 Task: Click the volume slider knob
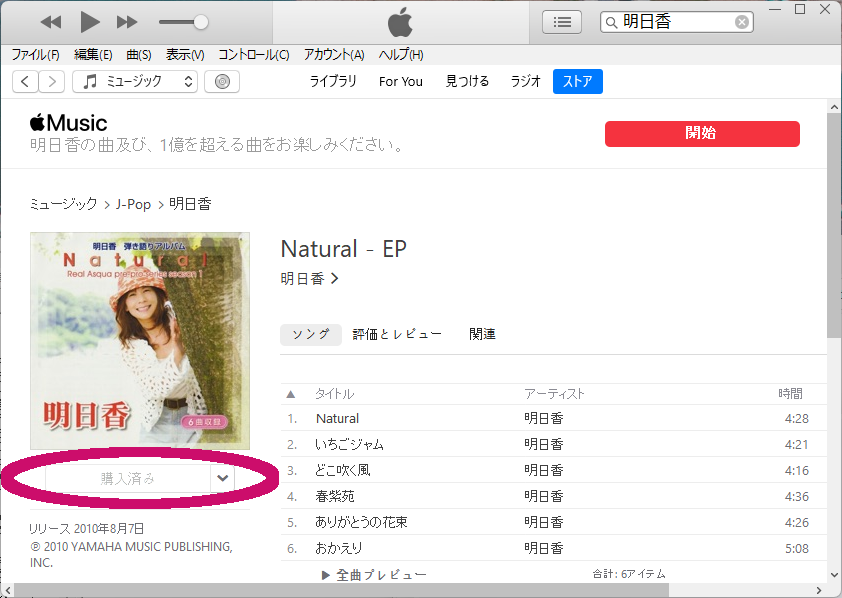click(201, 22)
